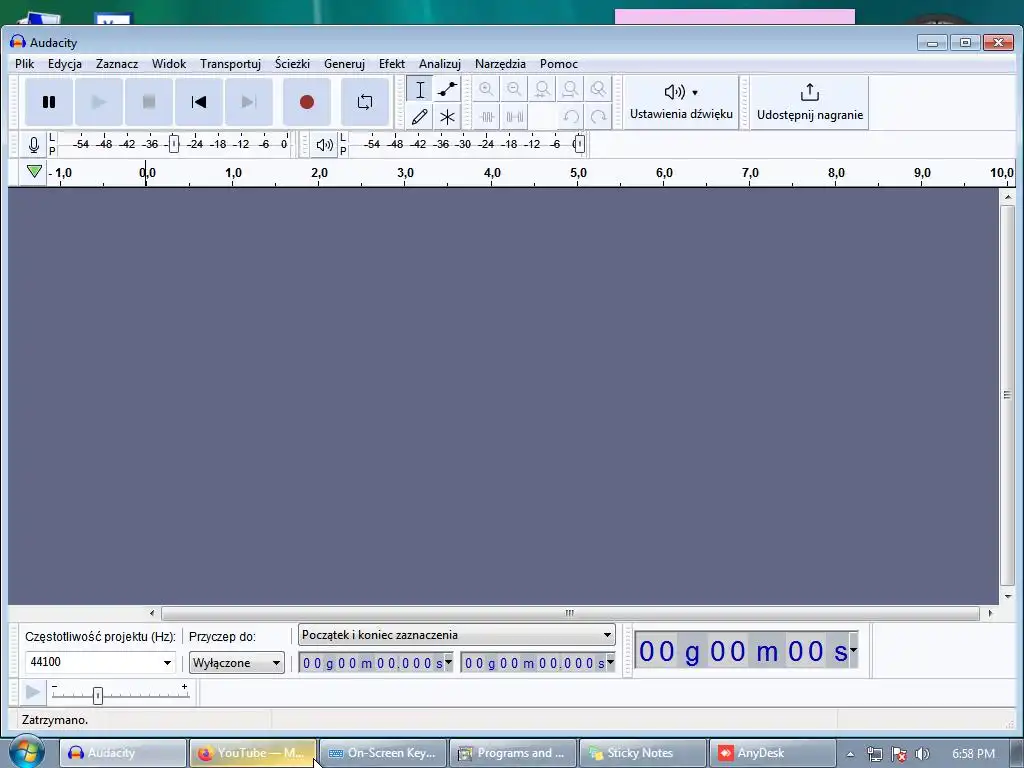Click Trim audio outside selection icon
Screen dimensions: 1024x768
point(487,117)
